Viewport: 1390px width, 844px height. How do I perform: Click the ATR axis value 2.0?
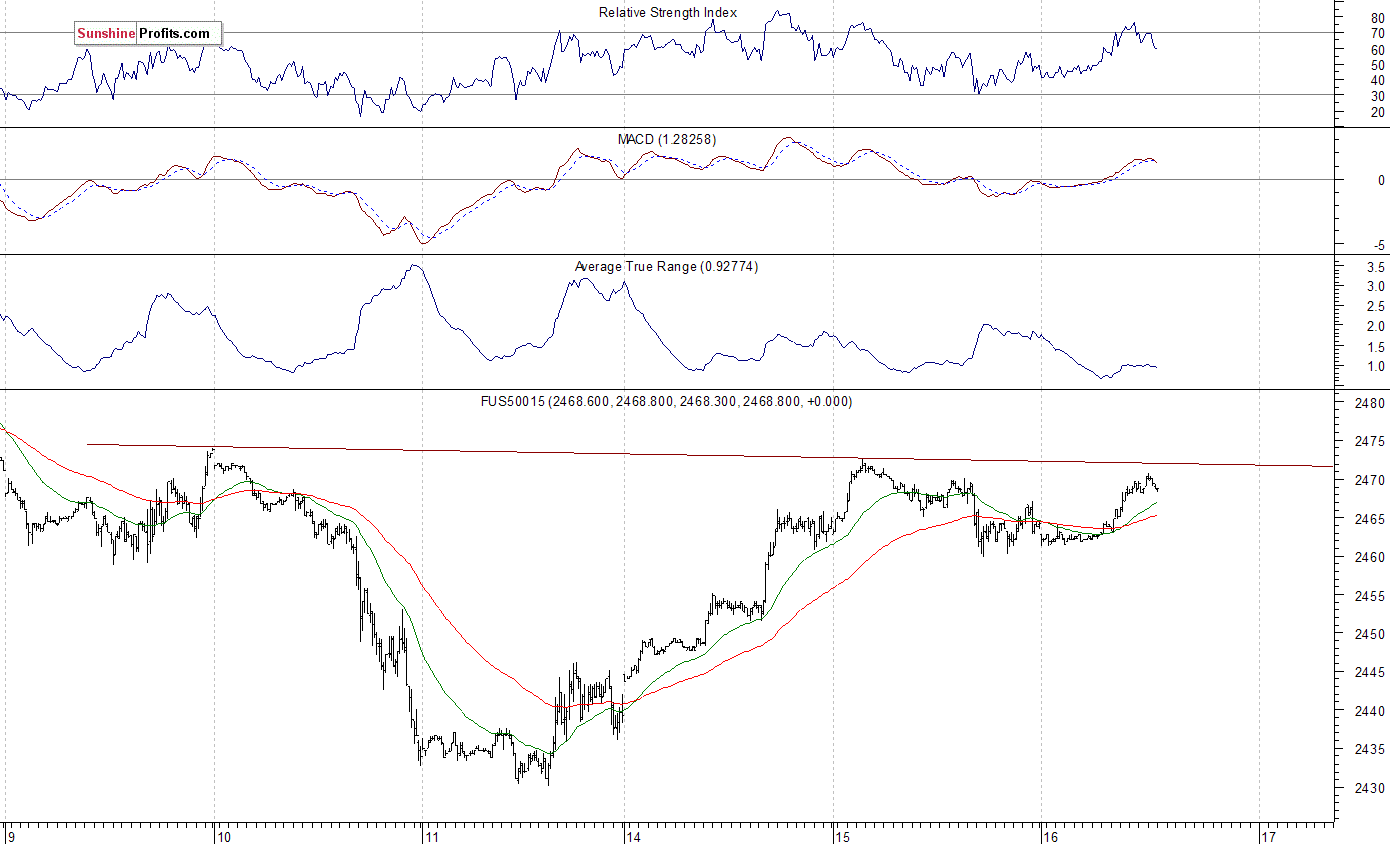click(1375, 327)
